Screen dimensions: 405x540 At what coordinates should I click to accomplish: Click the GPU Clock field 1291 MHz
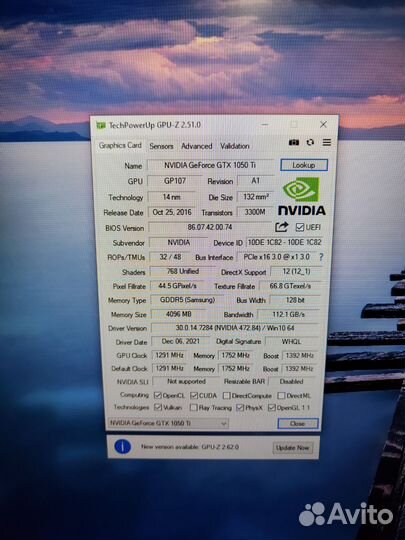click(x=169, y=355)
